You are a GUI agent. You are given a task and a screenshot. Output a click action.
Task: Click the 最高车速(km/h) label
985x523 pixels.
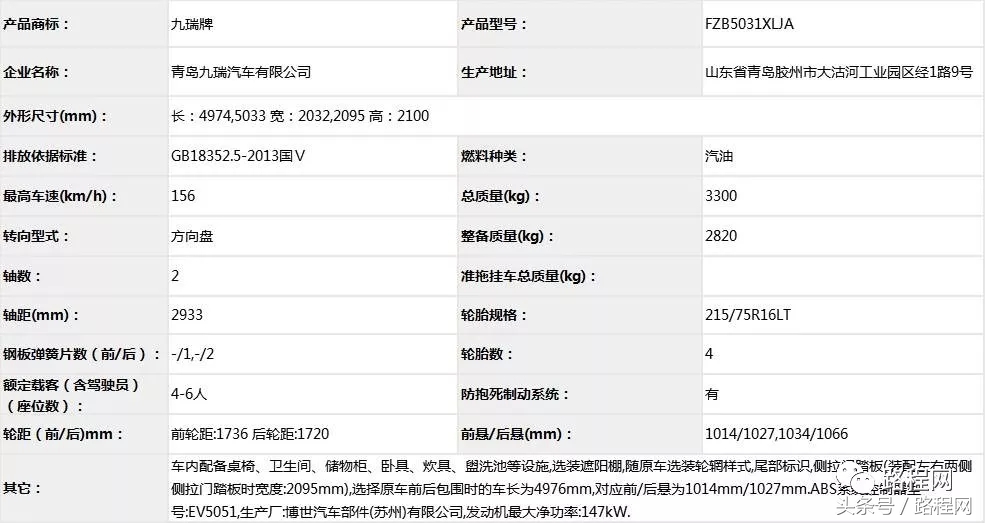[x=60, y=196]
